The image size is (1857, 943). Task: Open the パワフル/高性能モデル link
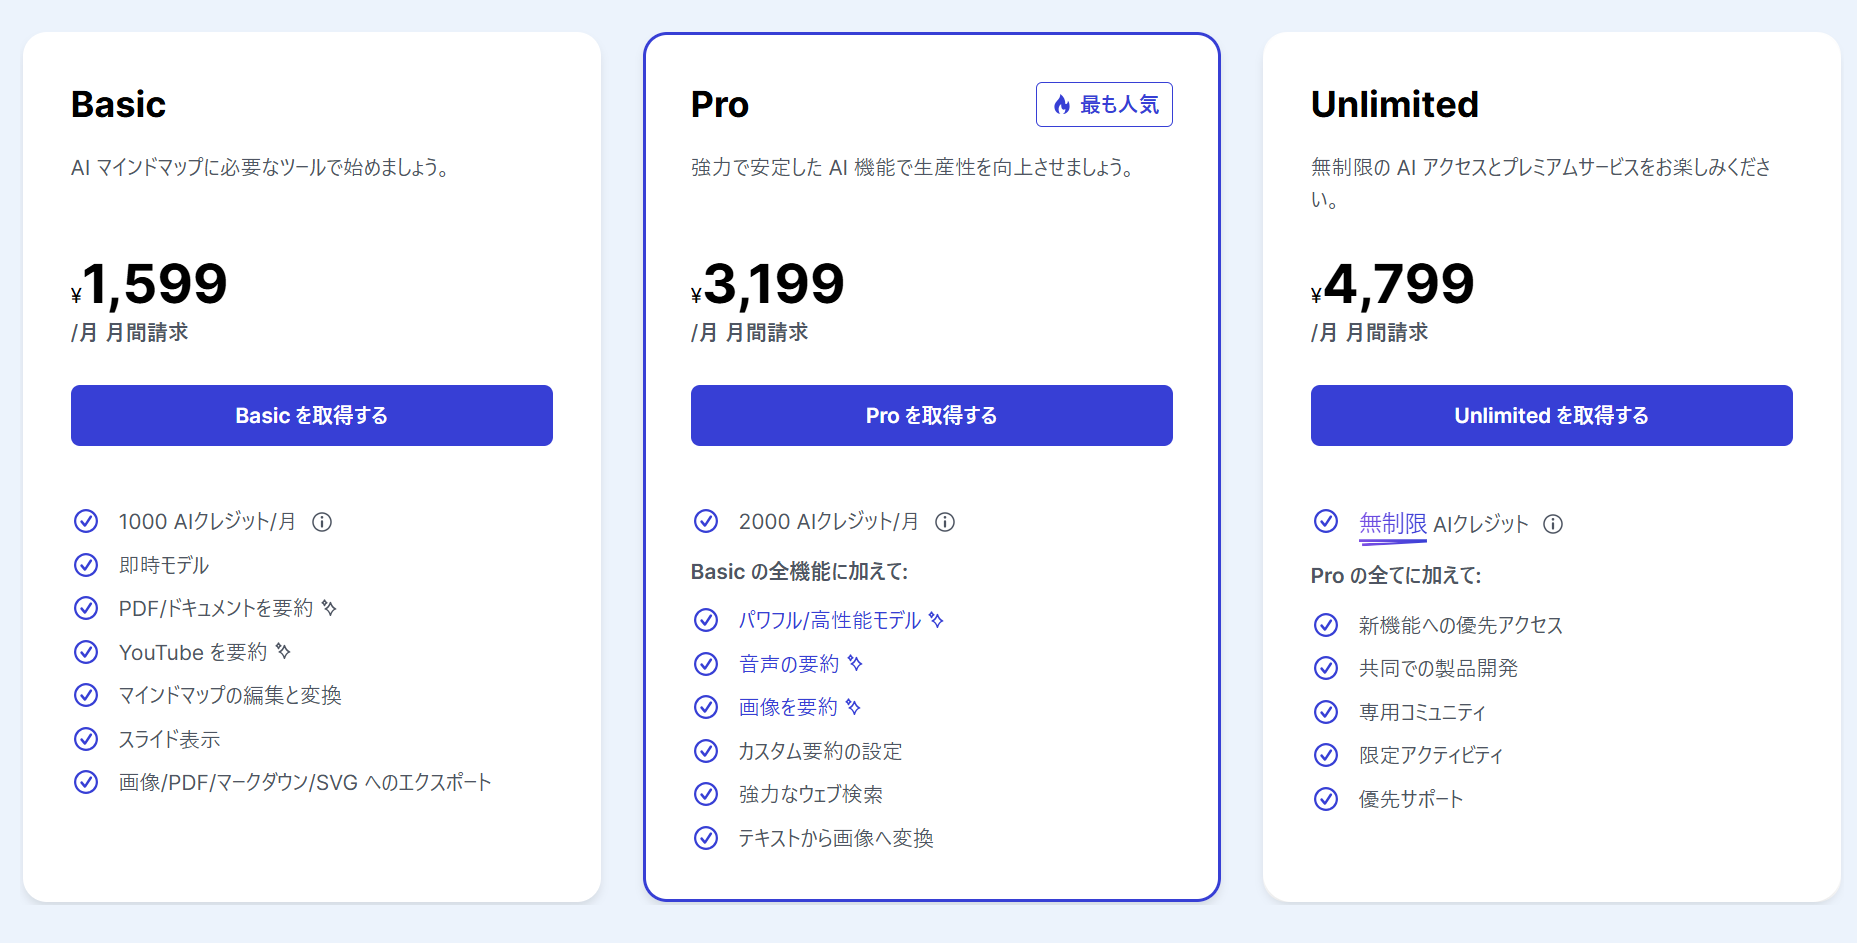pos(830,621)
